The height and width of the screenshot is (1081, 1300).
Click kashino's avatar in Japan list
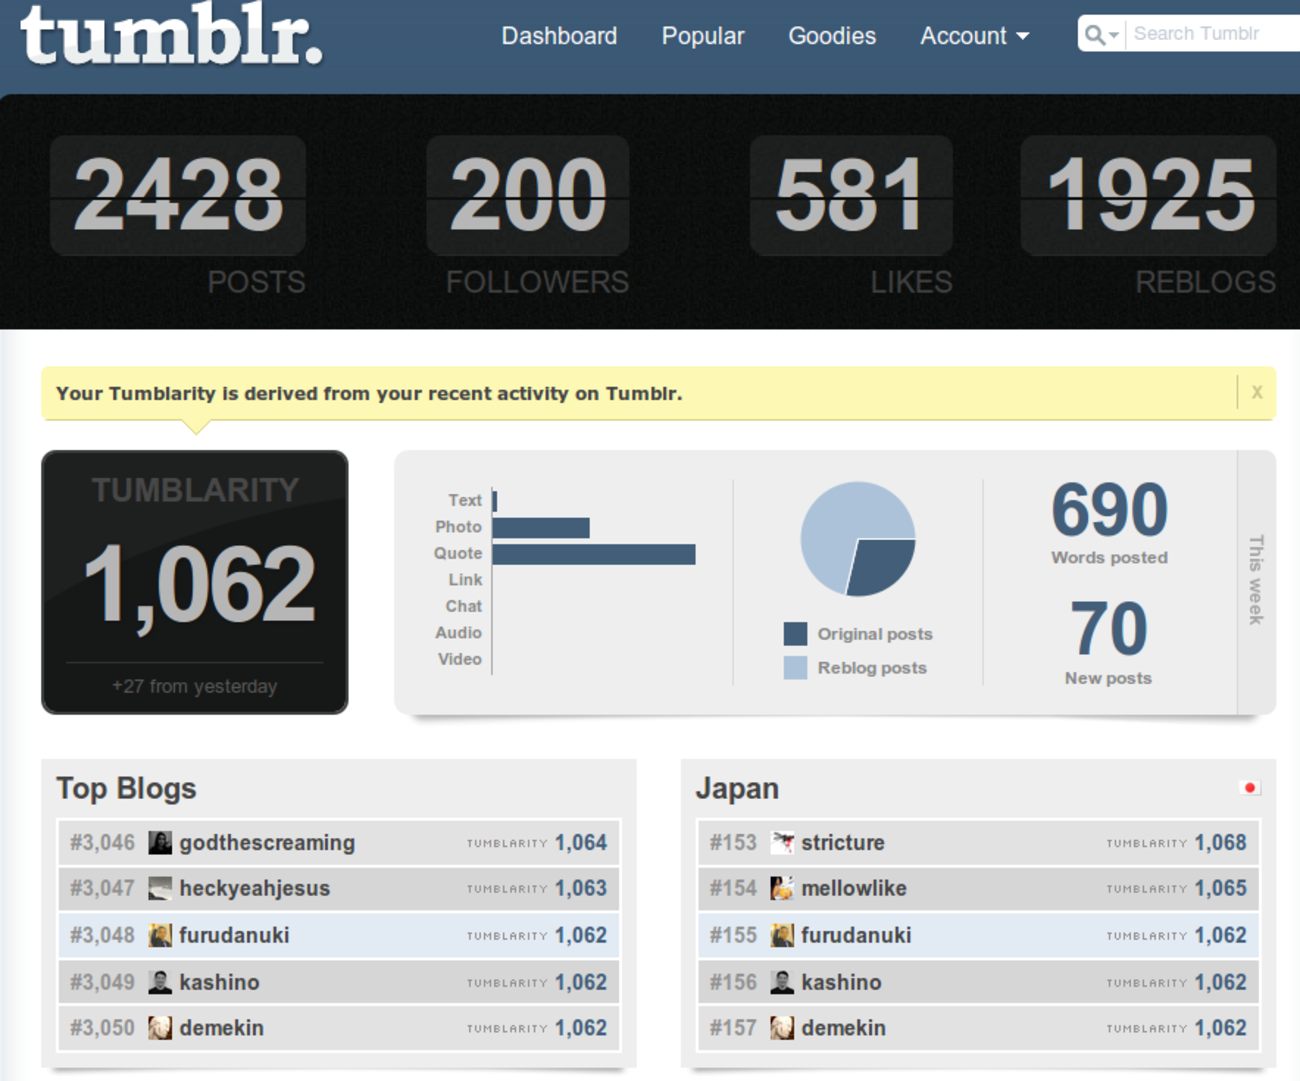(782, 982)
